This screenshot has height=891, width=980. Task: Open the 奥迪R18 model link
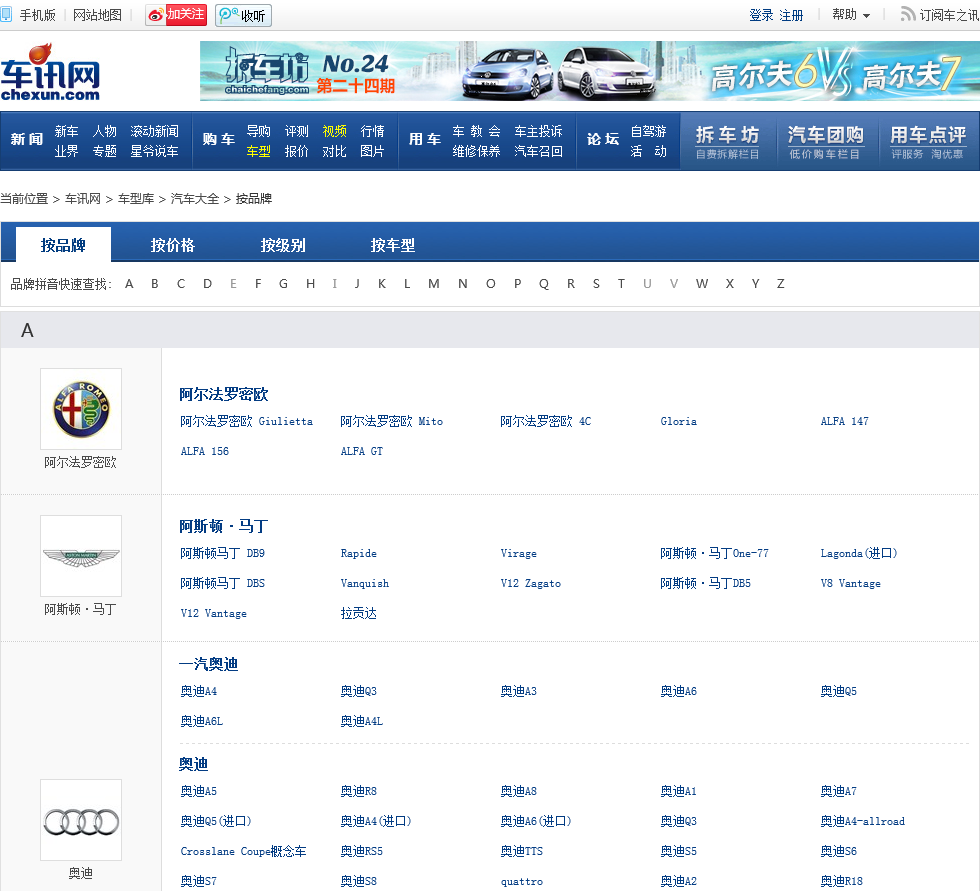click(x=841, y=881)
